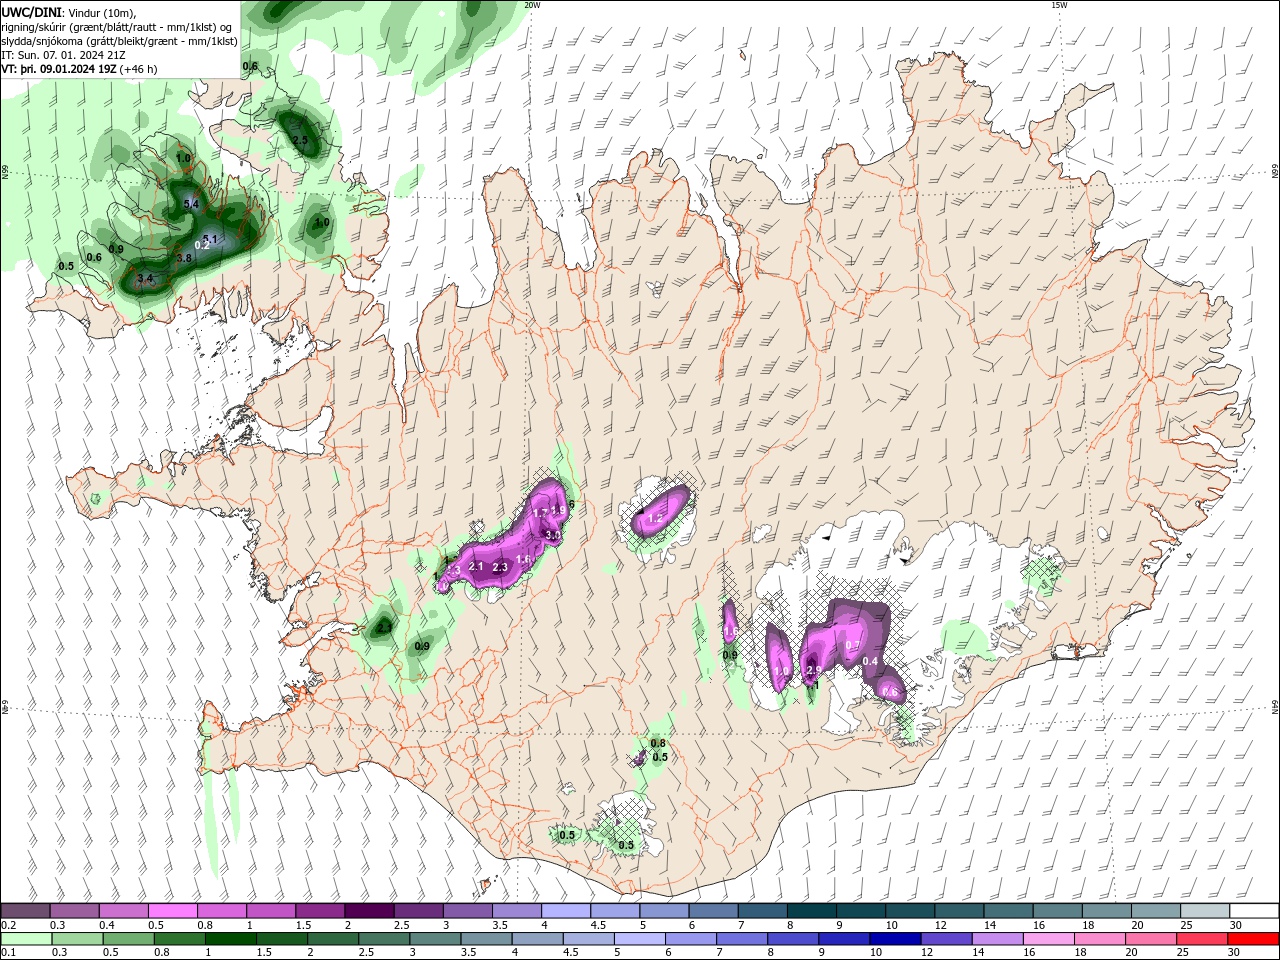Select the 0.2 label in the snow legend

[x=7, y=925]
